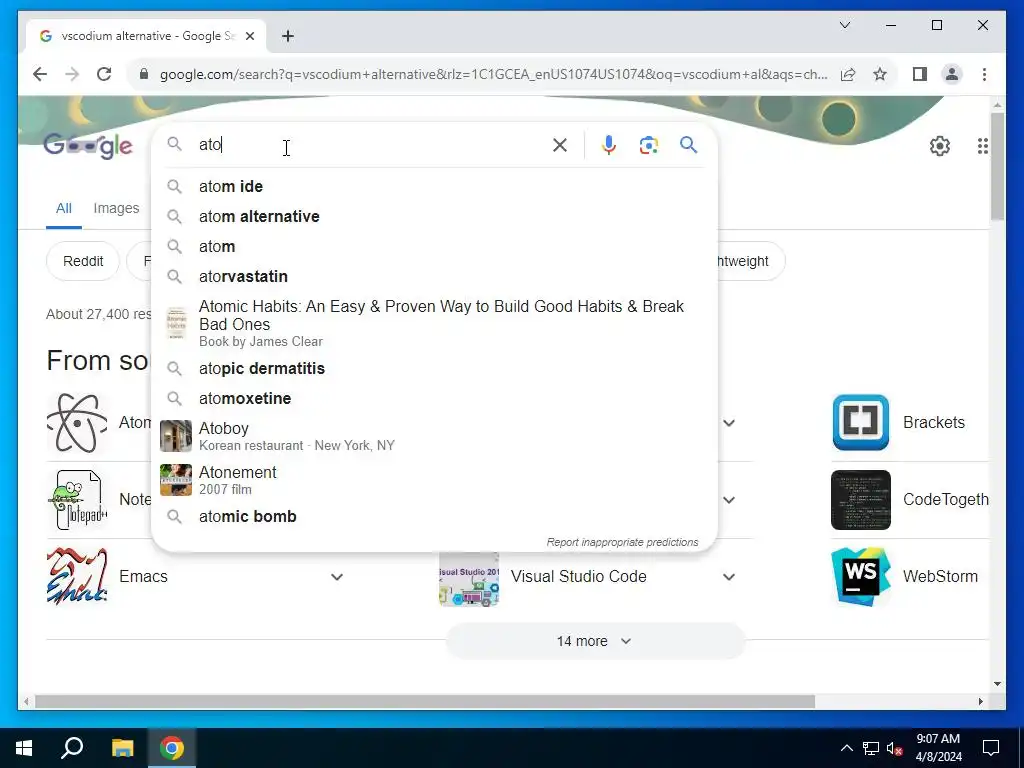The image size is (1024, 768).
Task: Select the Atoboy restaurant suggestion
Action: [434, 436]
